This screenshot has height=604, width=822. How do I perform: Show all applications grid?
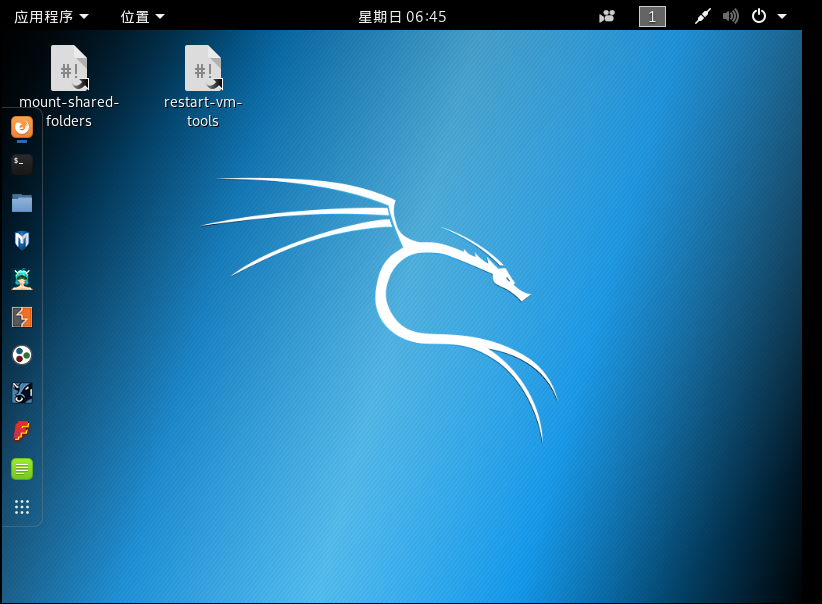pos(22,506)
